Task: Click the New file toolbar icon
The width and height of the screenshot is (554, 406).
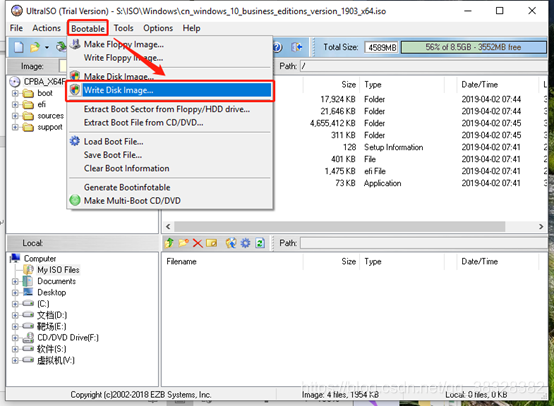Action: click(19, 47)
